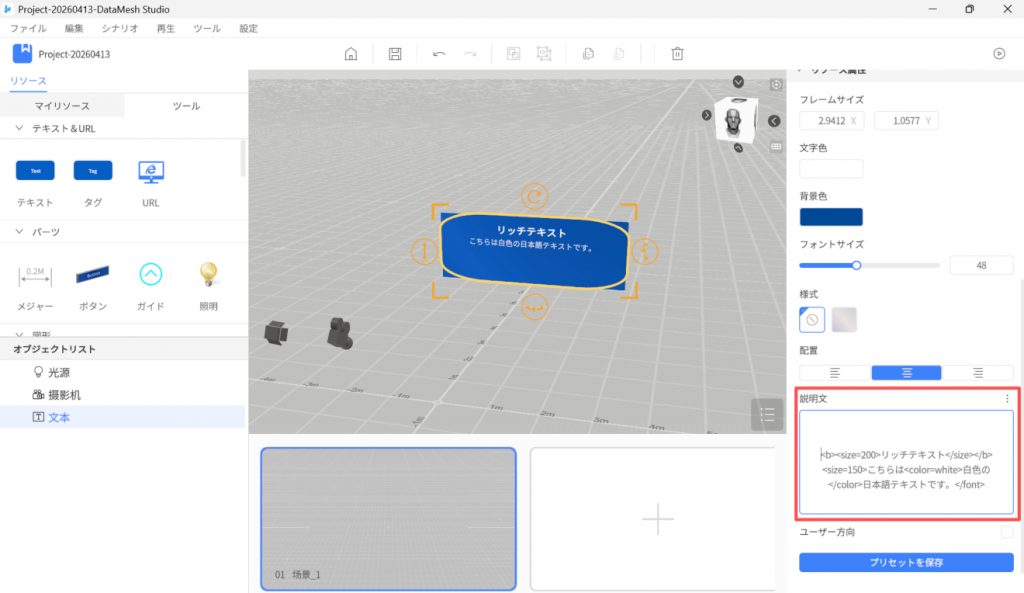
Task: Click the play preview icon
Action: [x=999, y=54]
